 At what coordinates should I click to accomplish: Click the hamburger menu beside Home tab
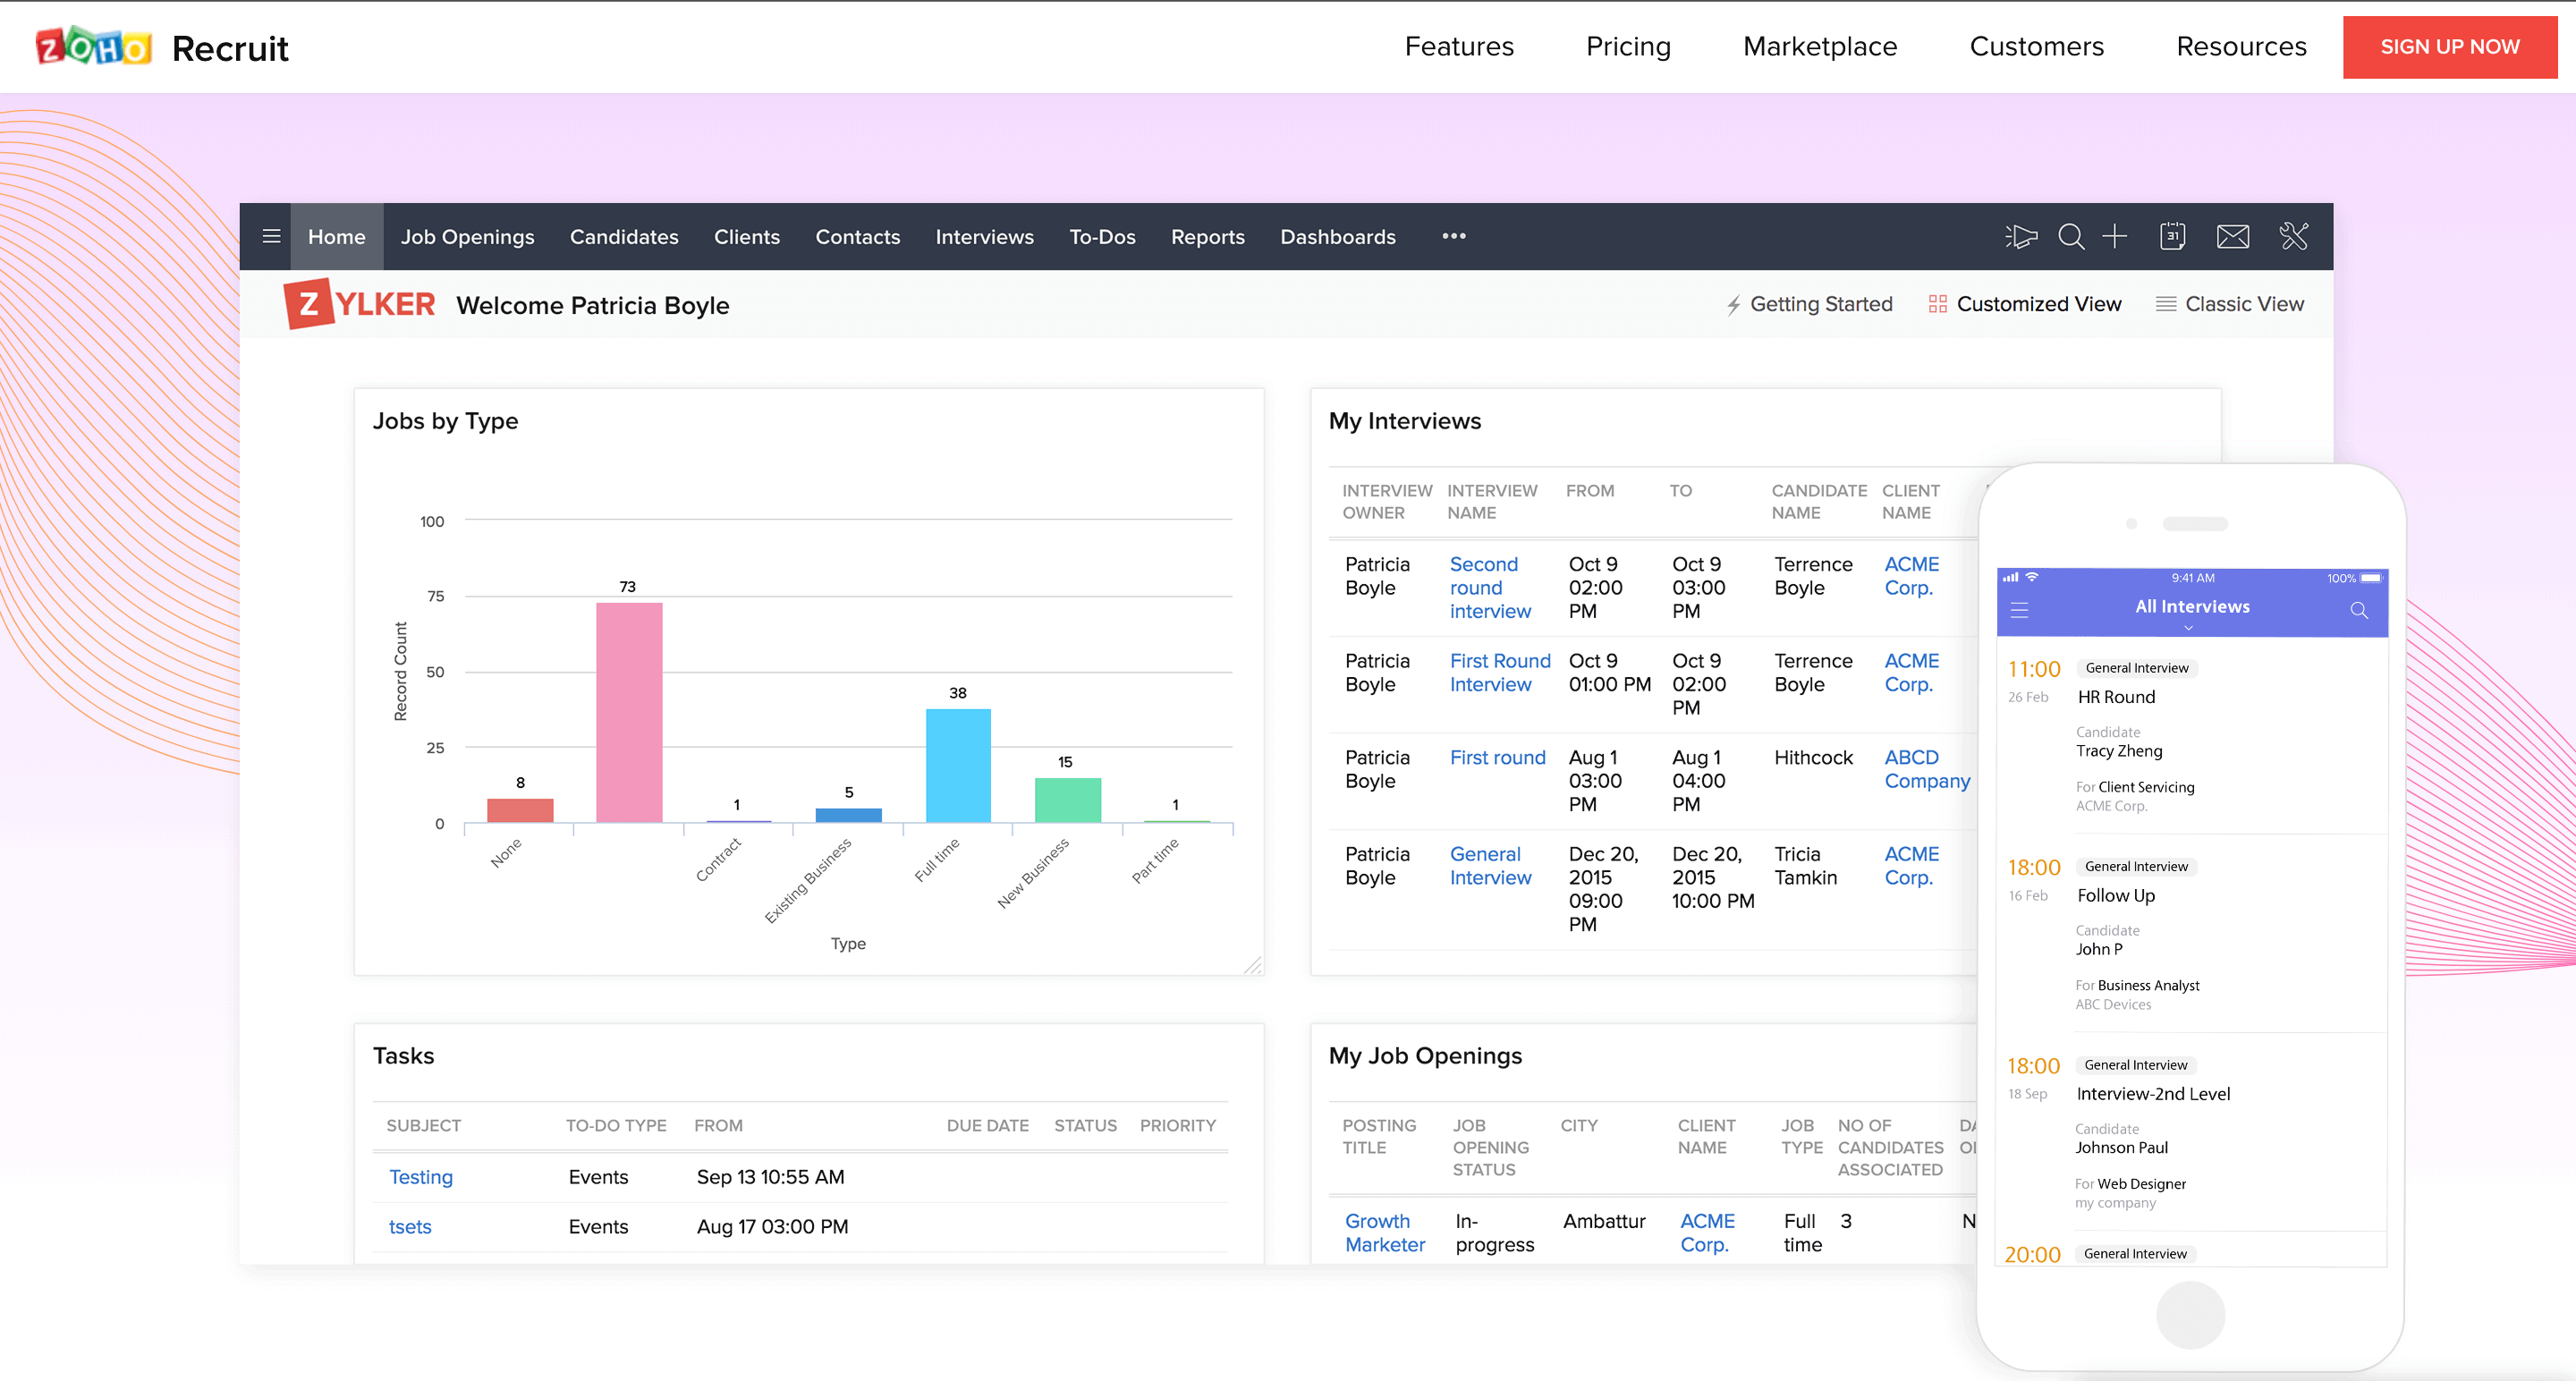(271, 236)
